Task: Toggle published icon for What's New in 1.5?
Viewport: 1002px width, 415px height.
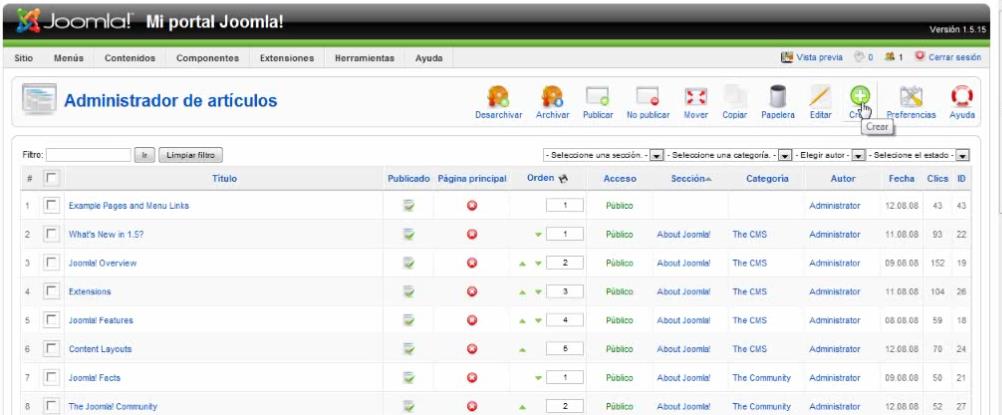Action: 408,234
